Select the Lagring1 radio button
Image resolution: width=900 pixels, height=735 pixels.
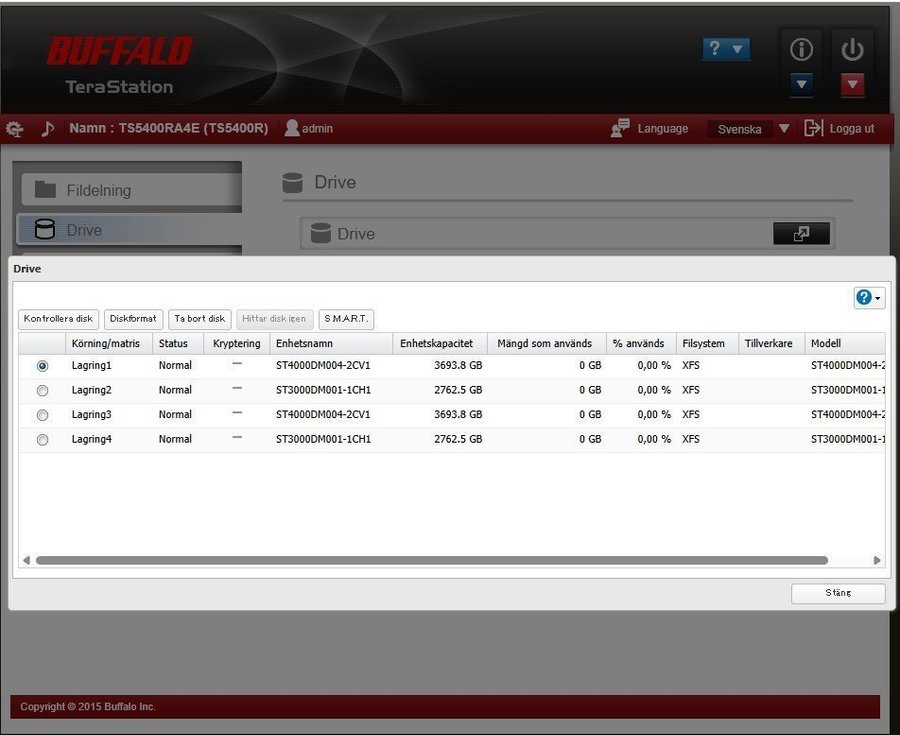(42, 366)
